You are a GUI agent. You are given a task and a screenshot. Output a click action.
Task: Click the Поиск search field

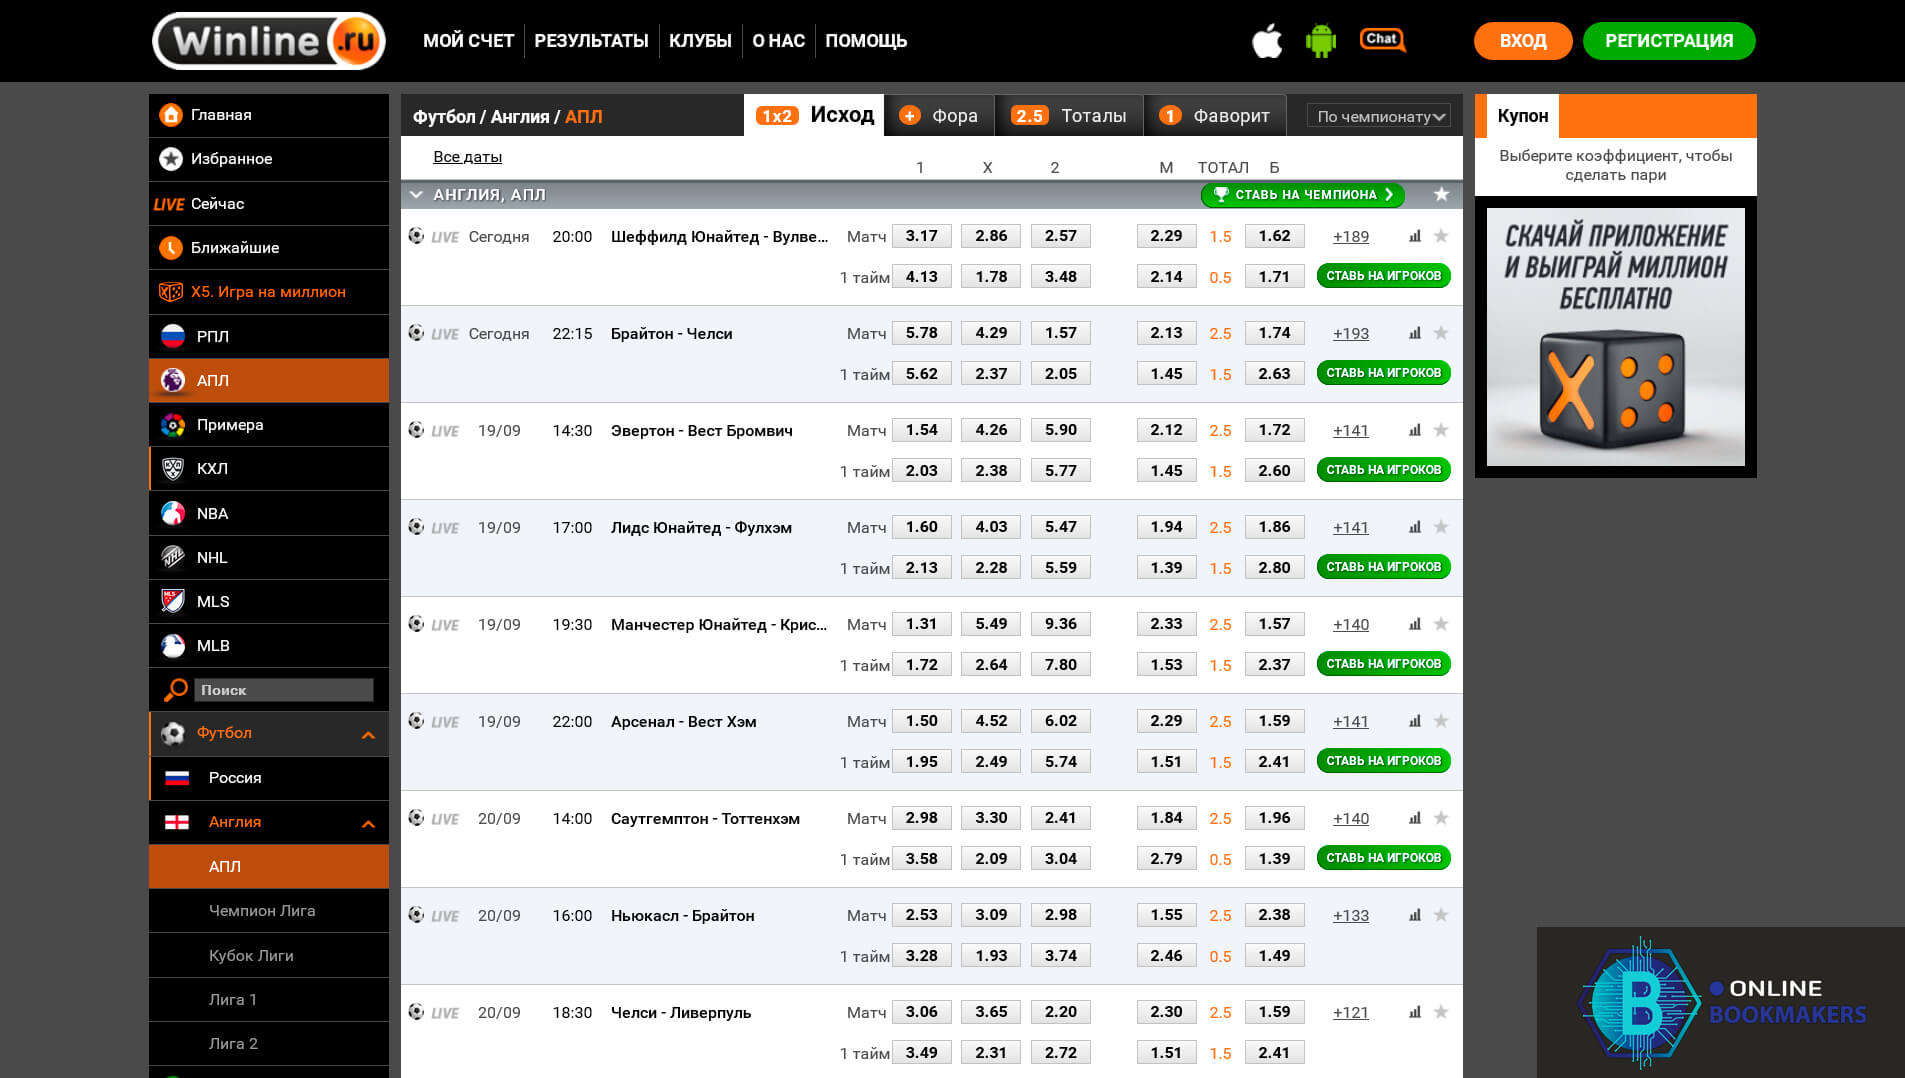[284, 690]
